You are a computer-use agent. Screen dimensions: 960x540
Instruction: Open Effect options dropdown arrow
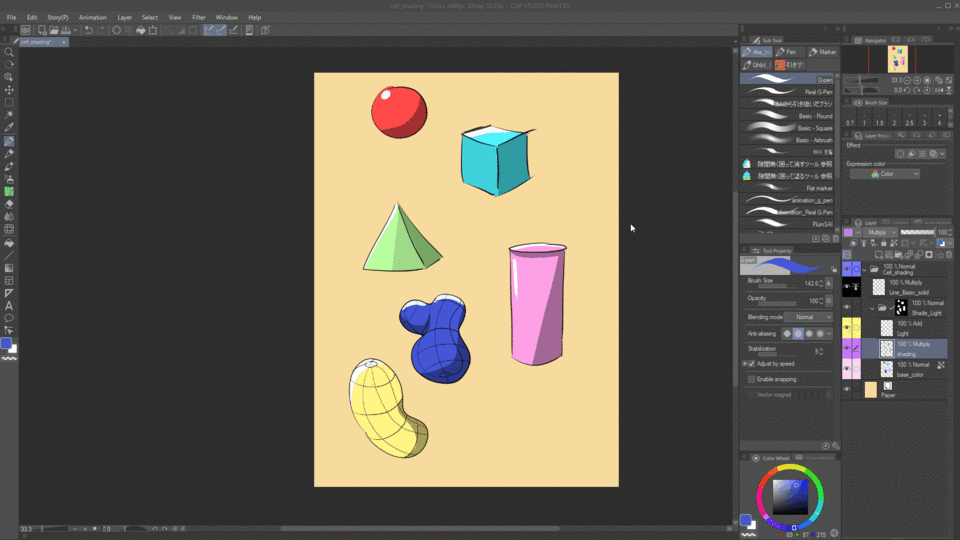[x=942, y=154]
